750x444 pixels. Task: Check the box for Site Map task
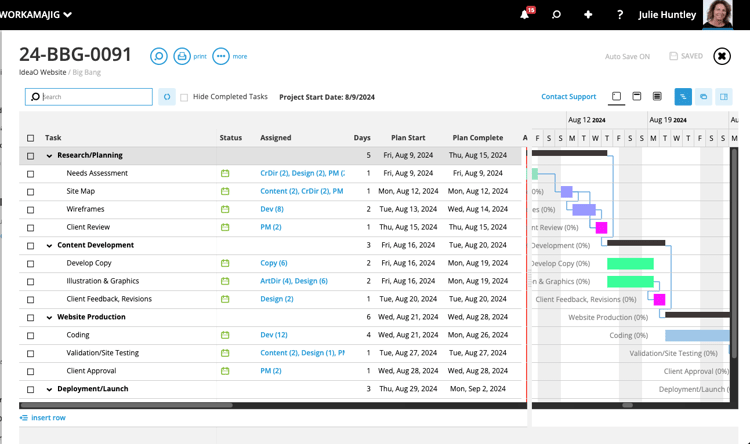coord(30,192)
